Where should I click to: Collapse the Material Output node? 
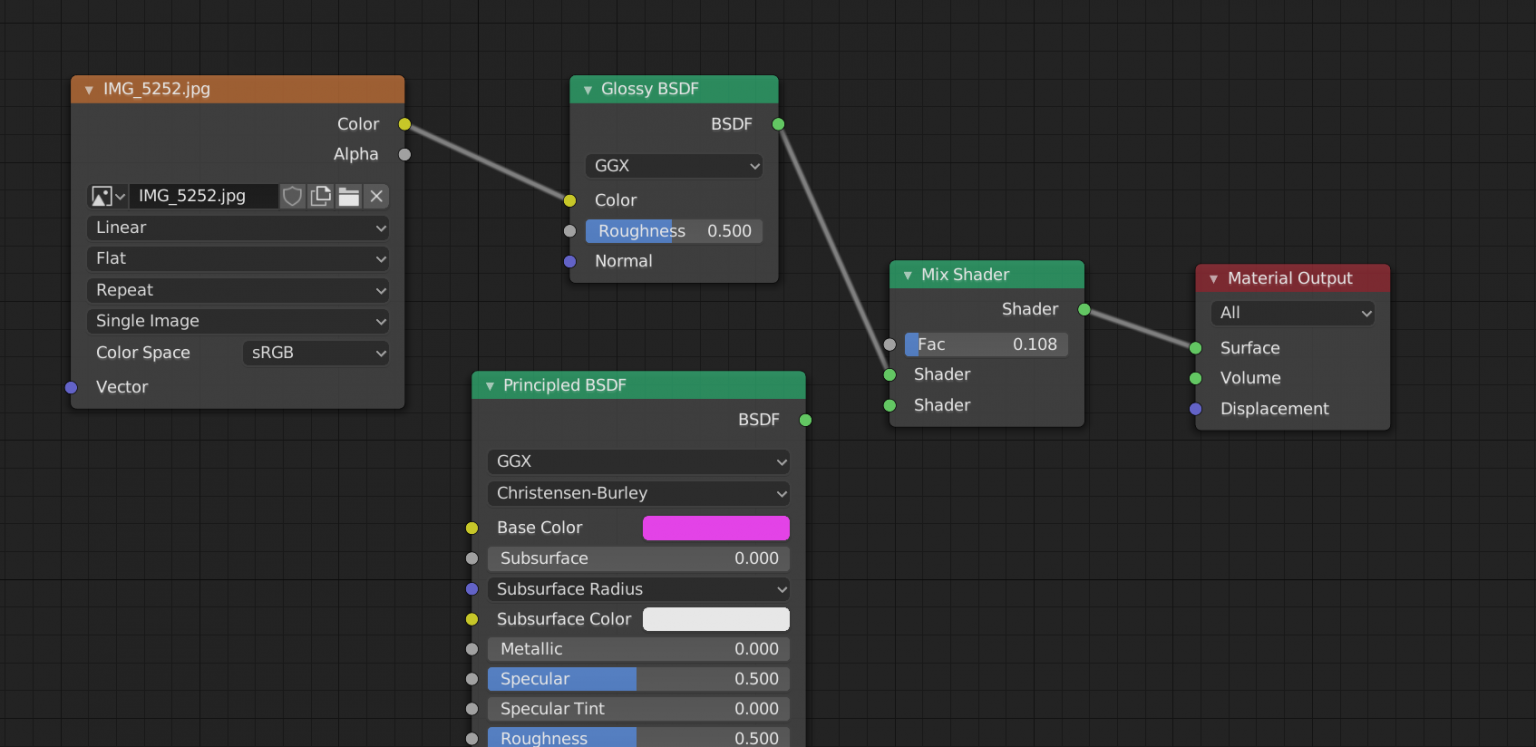coord(1213,278)
